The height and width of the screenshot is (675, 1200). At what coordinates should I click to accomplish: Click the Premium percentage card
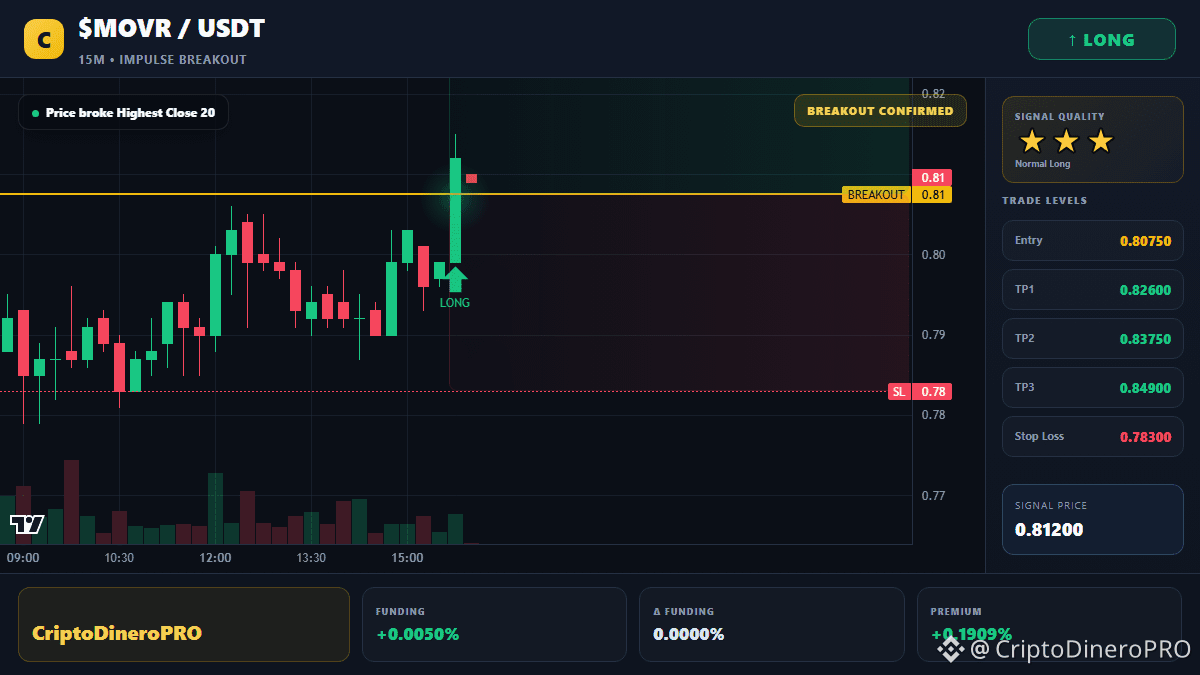click(1049, 624)
